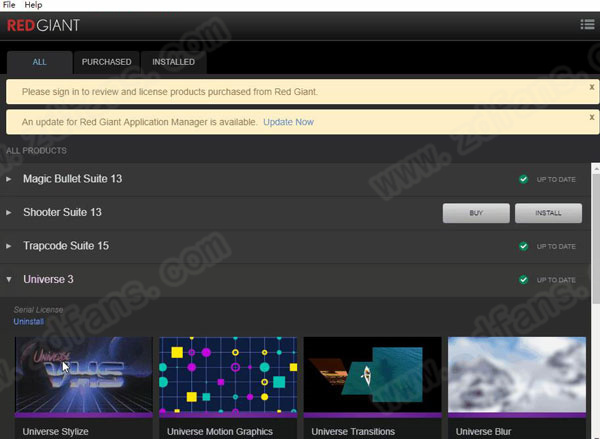This screenshot has width=600, height=439.
Task: Dismiss the update available notification
Action: coord(592,117)
